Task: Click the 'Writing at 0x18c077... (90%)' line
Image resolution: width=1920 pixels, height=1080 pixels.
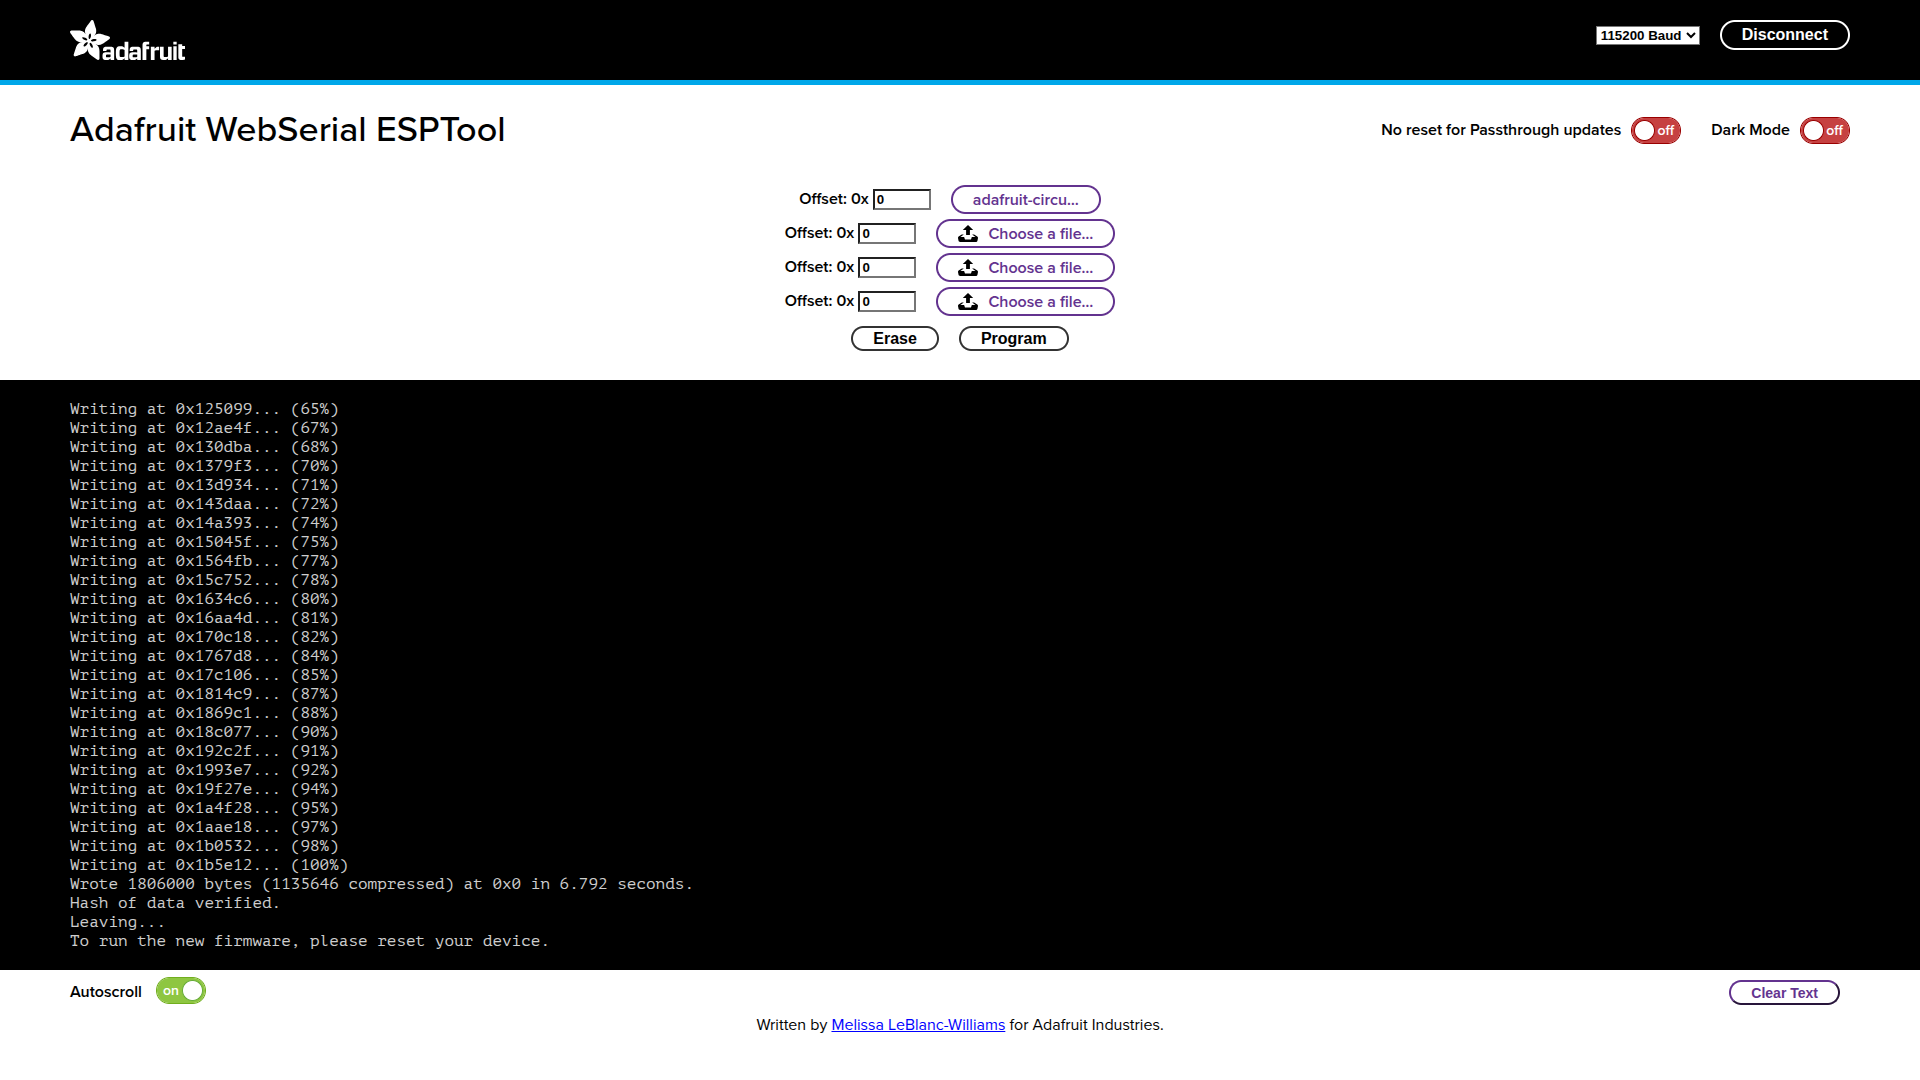Action: pyautogui.click(x=204, y=732)
